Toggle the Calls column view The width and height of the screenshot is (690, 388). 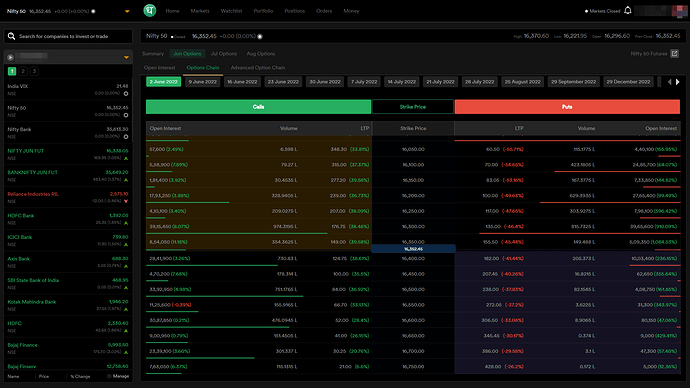[x=258, y=106]
